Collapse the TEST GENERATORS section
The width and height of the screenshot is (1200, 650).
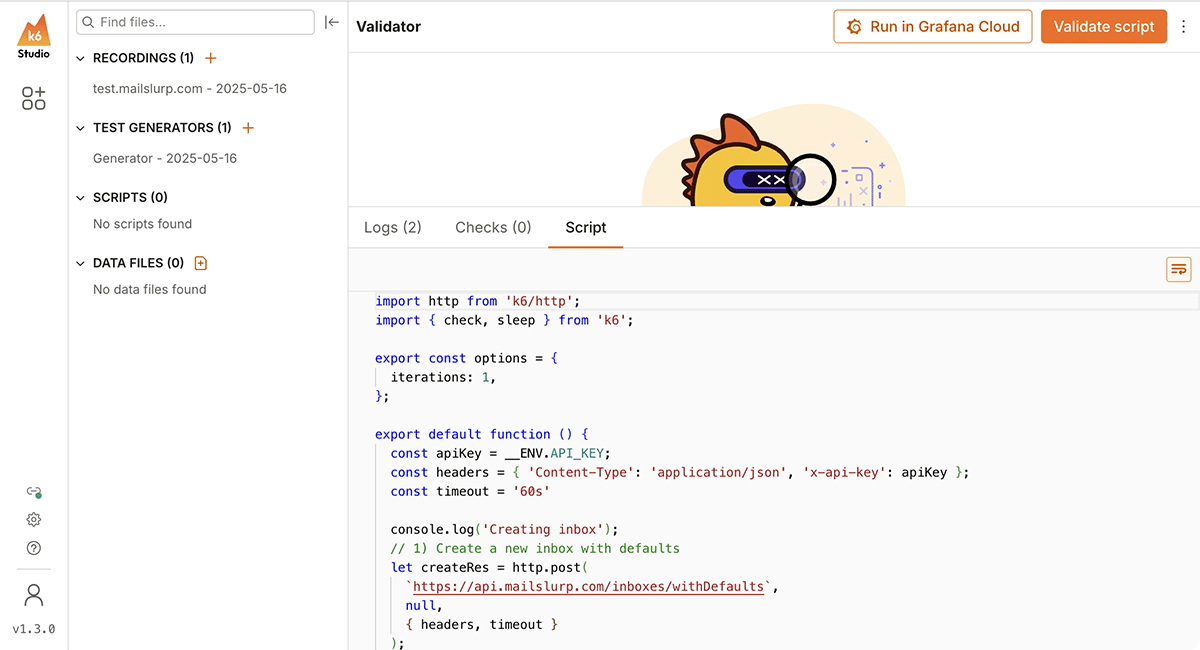coord(81,128)
